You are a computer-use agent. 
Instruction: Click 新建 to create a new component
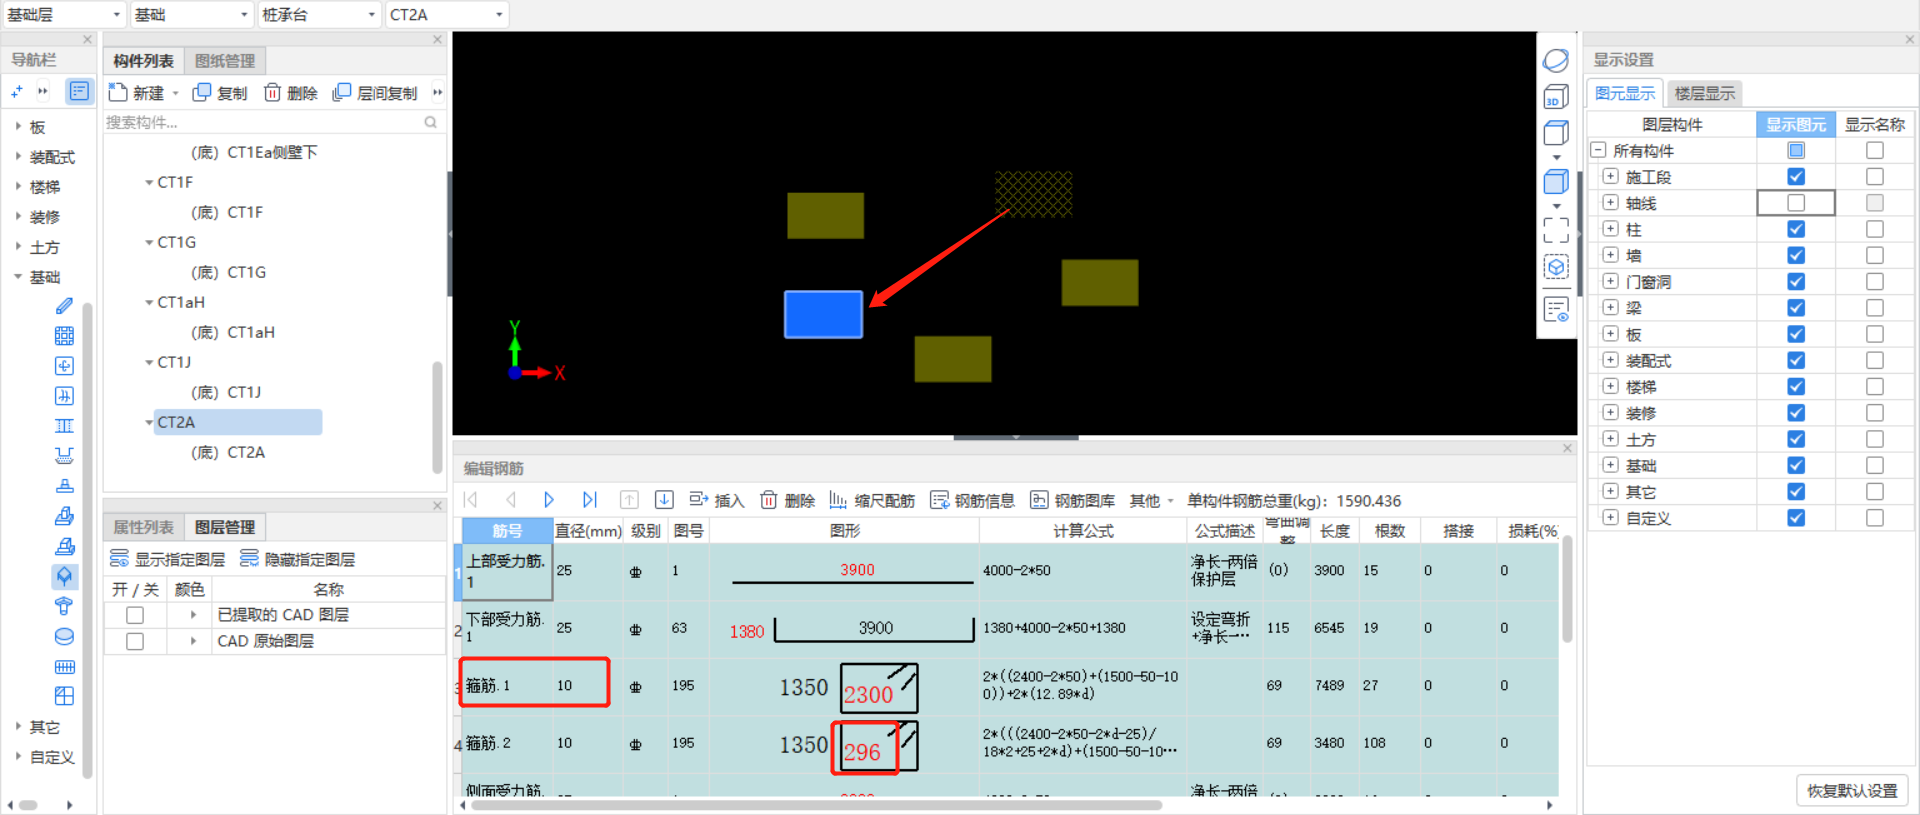(136, 93)
